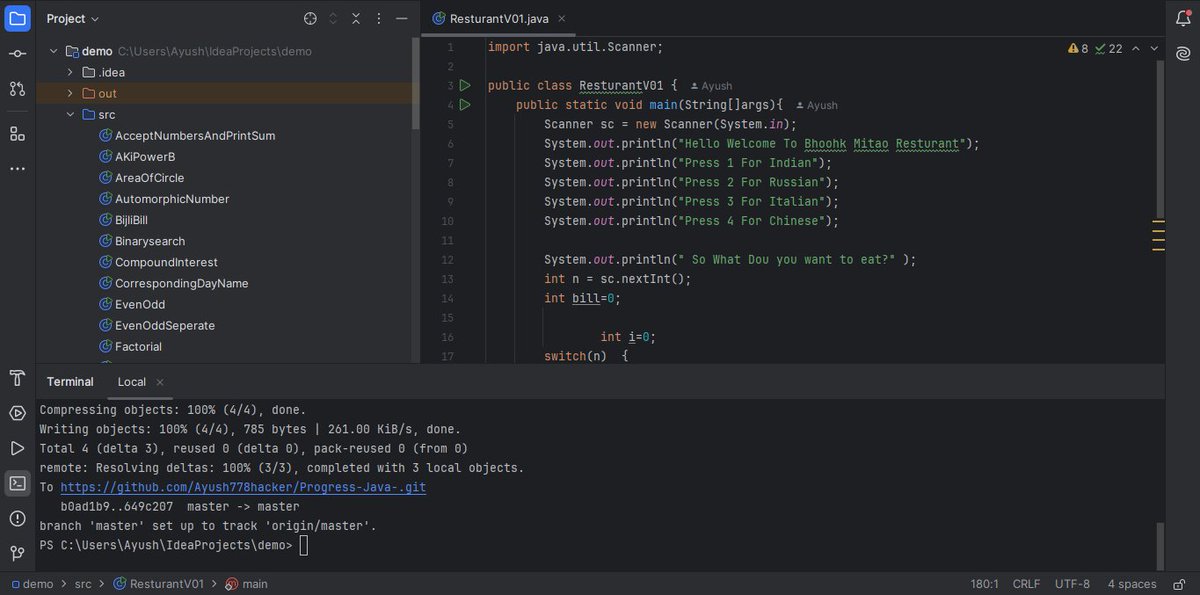1200x595 pixels.
Task: Select the Terminal tab title
Action: (70, 382)
